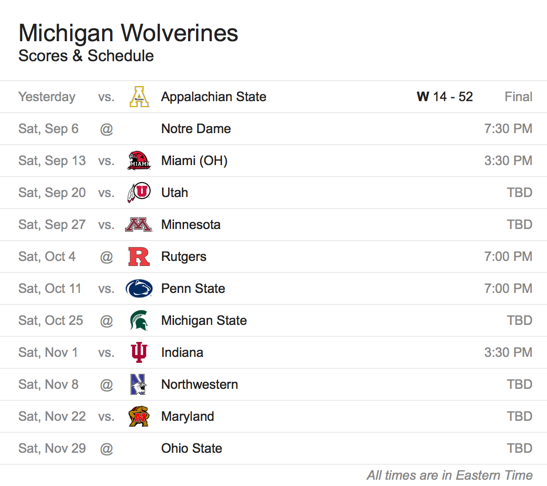Click the Penn State Nittany Lion logo
Screen dimensions: 547x486
(139, 289)
